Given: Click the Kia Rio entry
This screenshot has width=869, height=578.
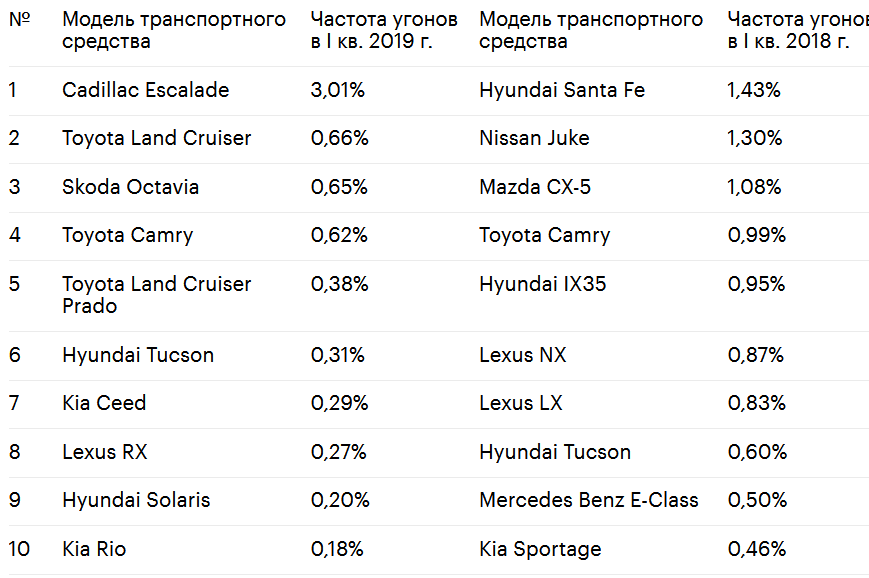Looking at the screenshot, I should tap(94, 549).
